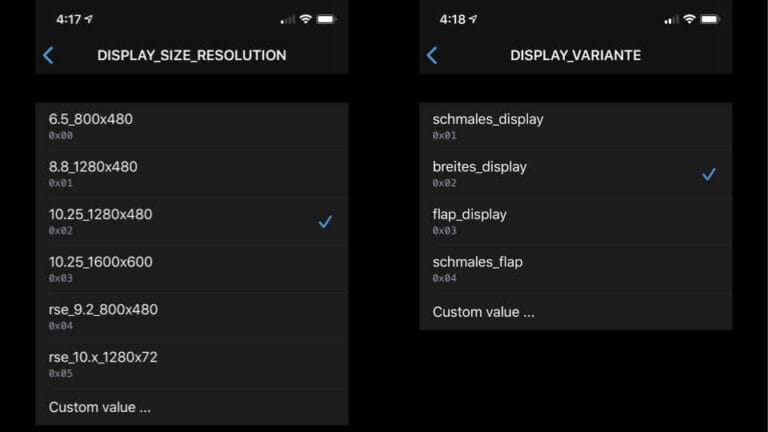This screenshot has height=432, width=768.
Task: Select the 6.5_800x480 resolution option
Action: (x=190, y=126)
